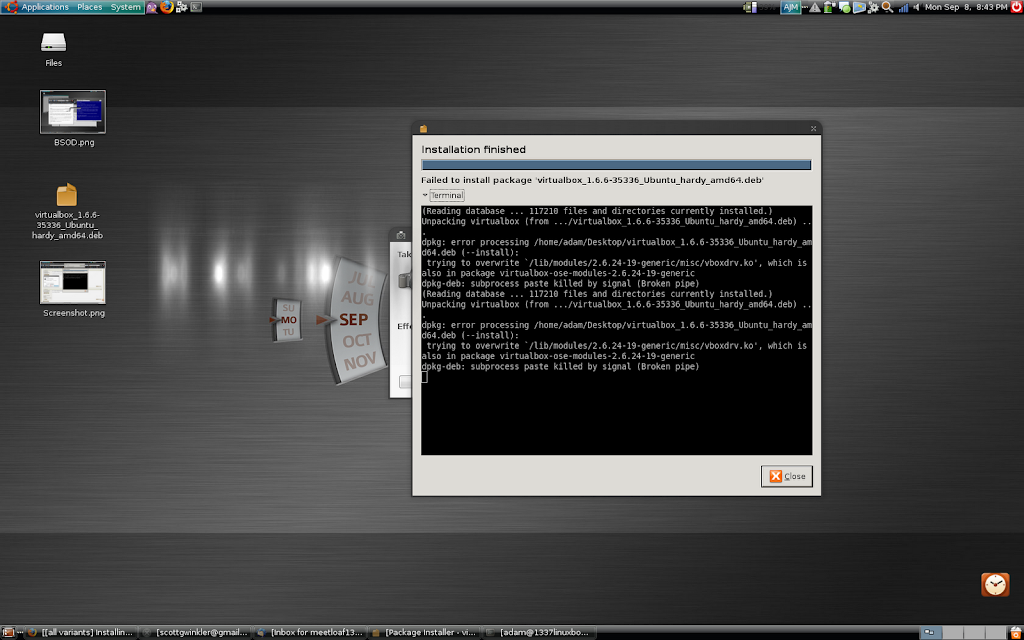
Task: Select the BSOD.png thumbnail on desktop
Action: [x=73, y=111]
